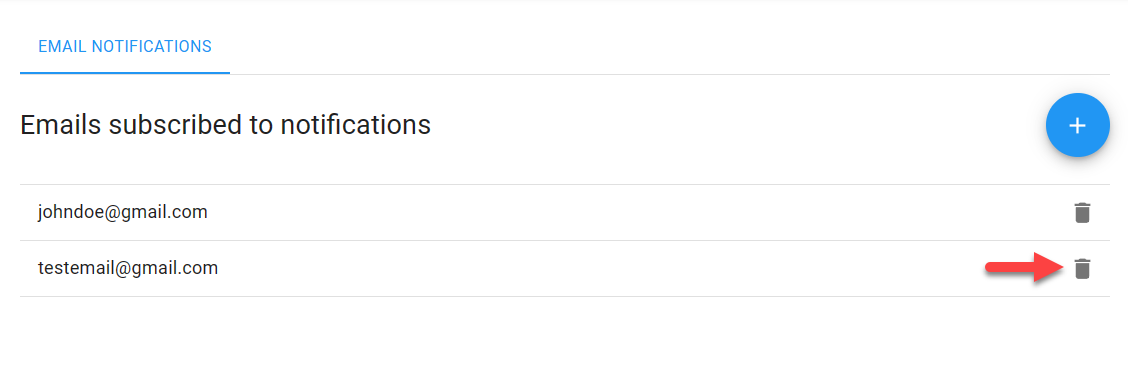The width and height of the screenshot is (1128, 388).
Task: Switch to the blue underlined notifications tab
Action: click(125, 47)
